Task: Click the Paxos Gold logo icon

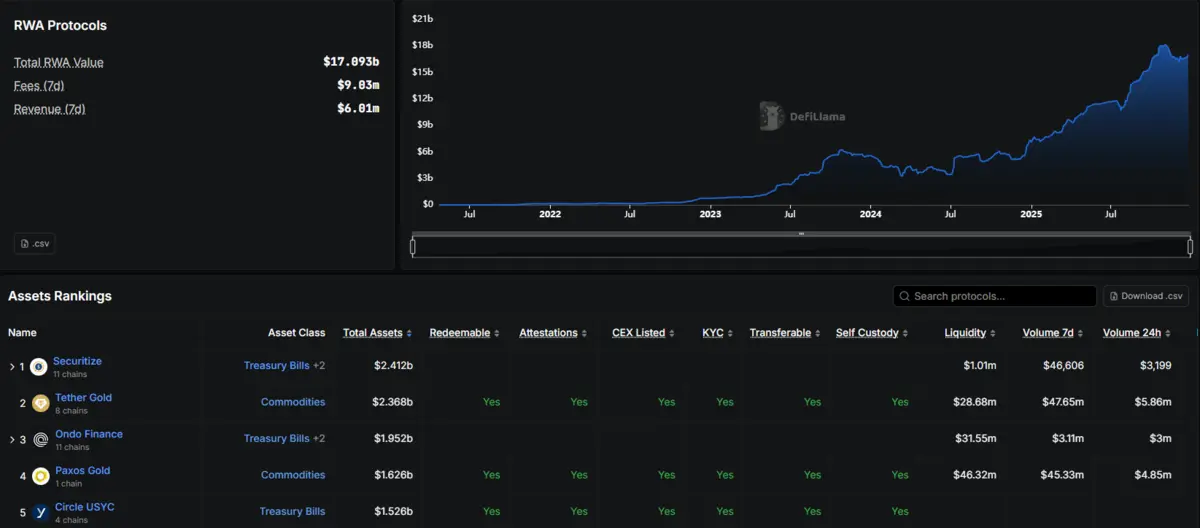Action: [x=40, y=476]
